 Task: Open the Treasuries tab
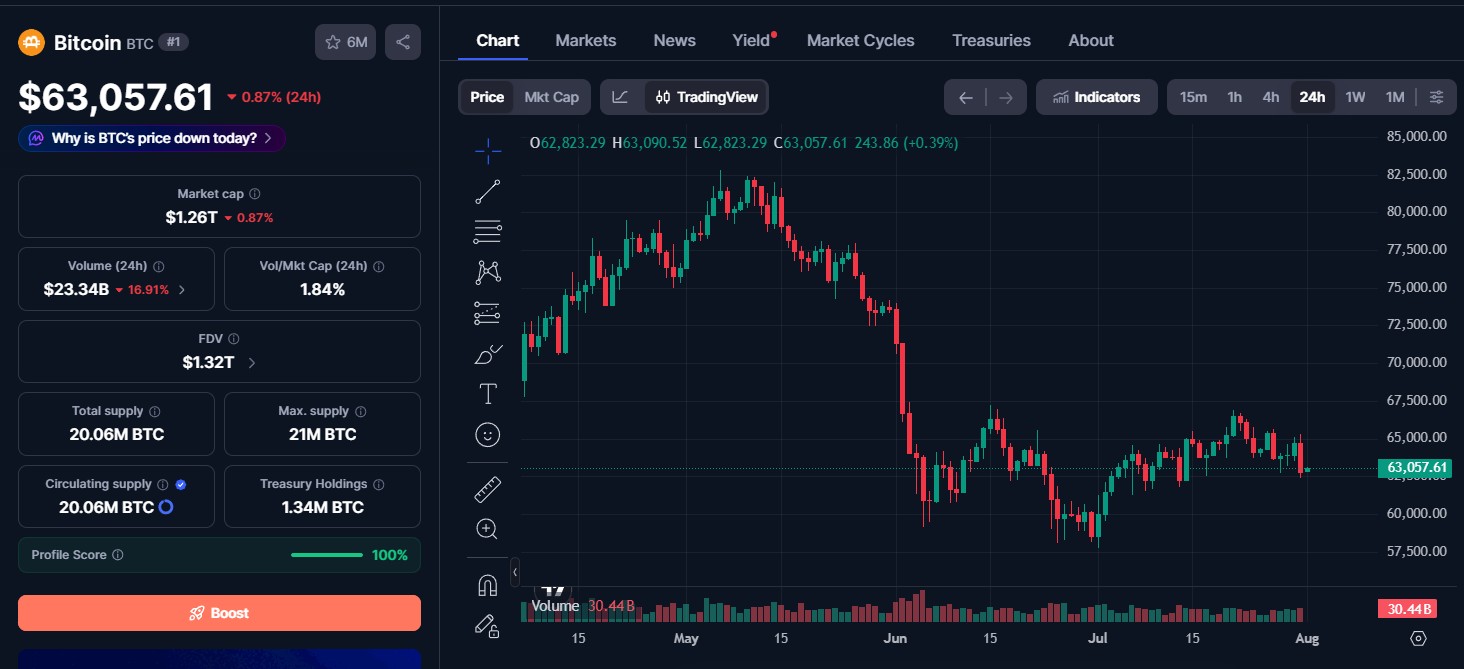click(x=991, y=40)
